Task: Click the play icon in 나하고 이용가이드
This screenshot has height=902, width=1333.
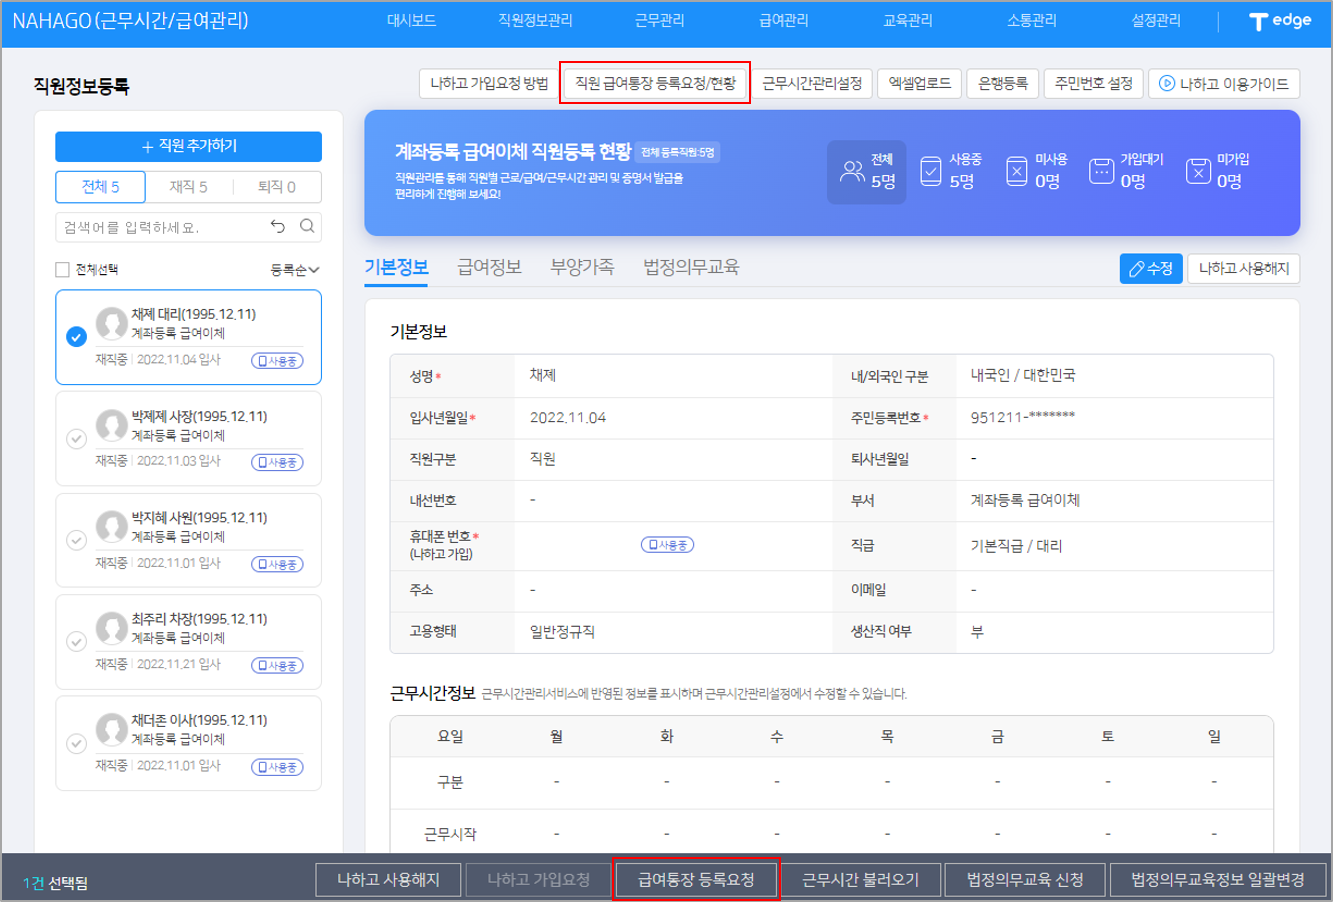Action: 1166,83
